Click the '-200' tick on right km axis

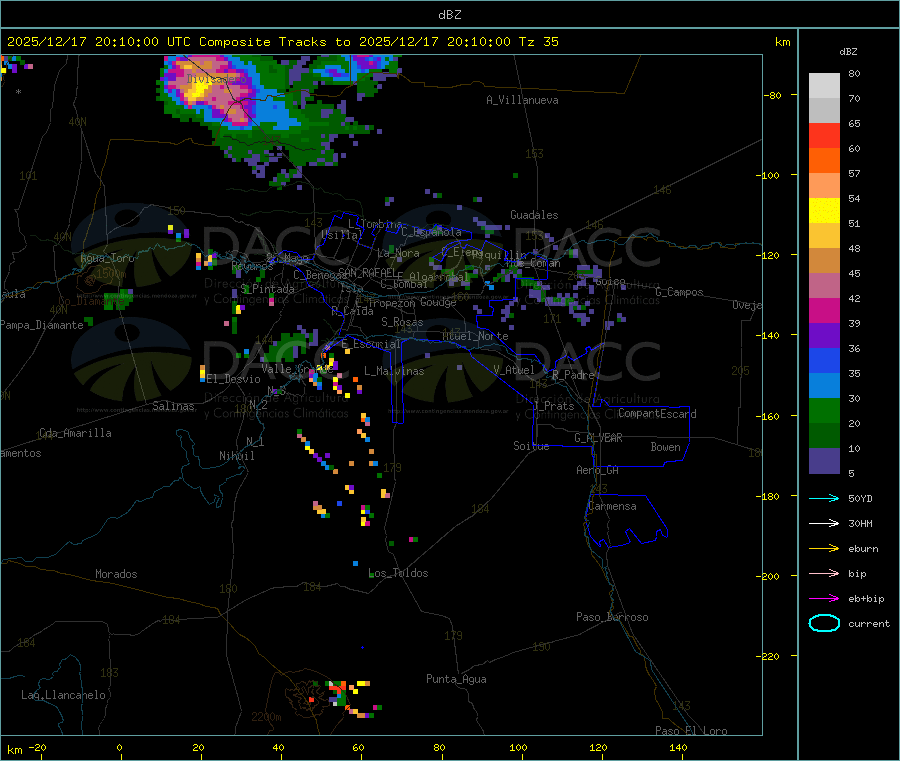(x=770, y=576)
